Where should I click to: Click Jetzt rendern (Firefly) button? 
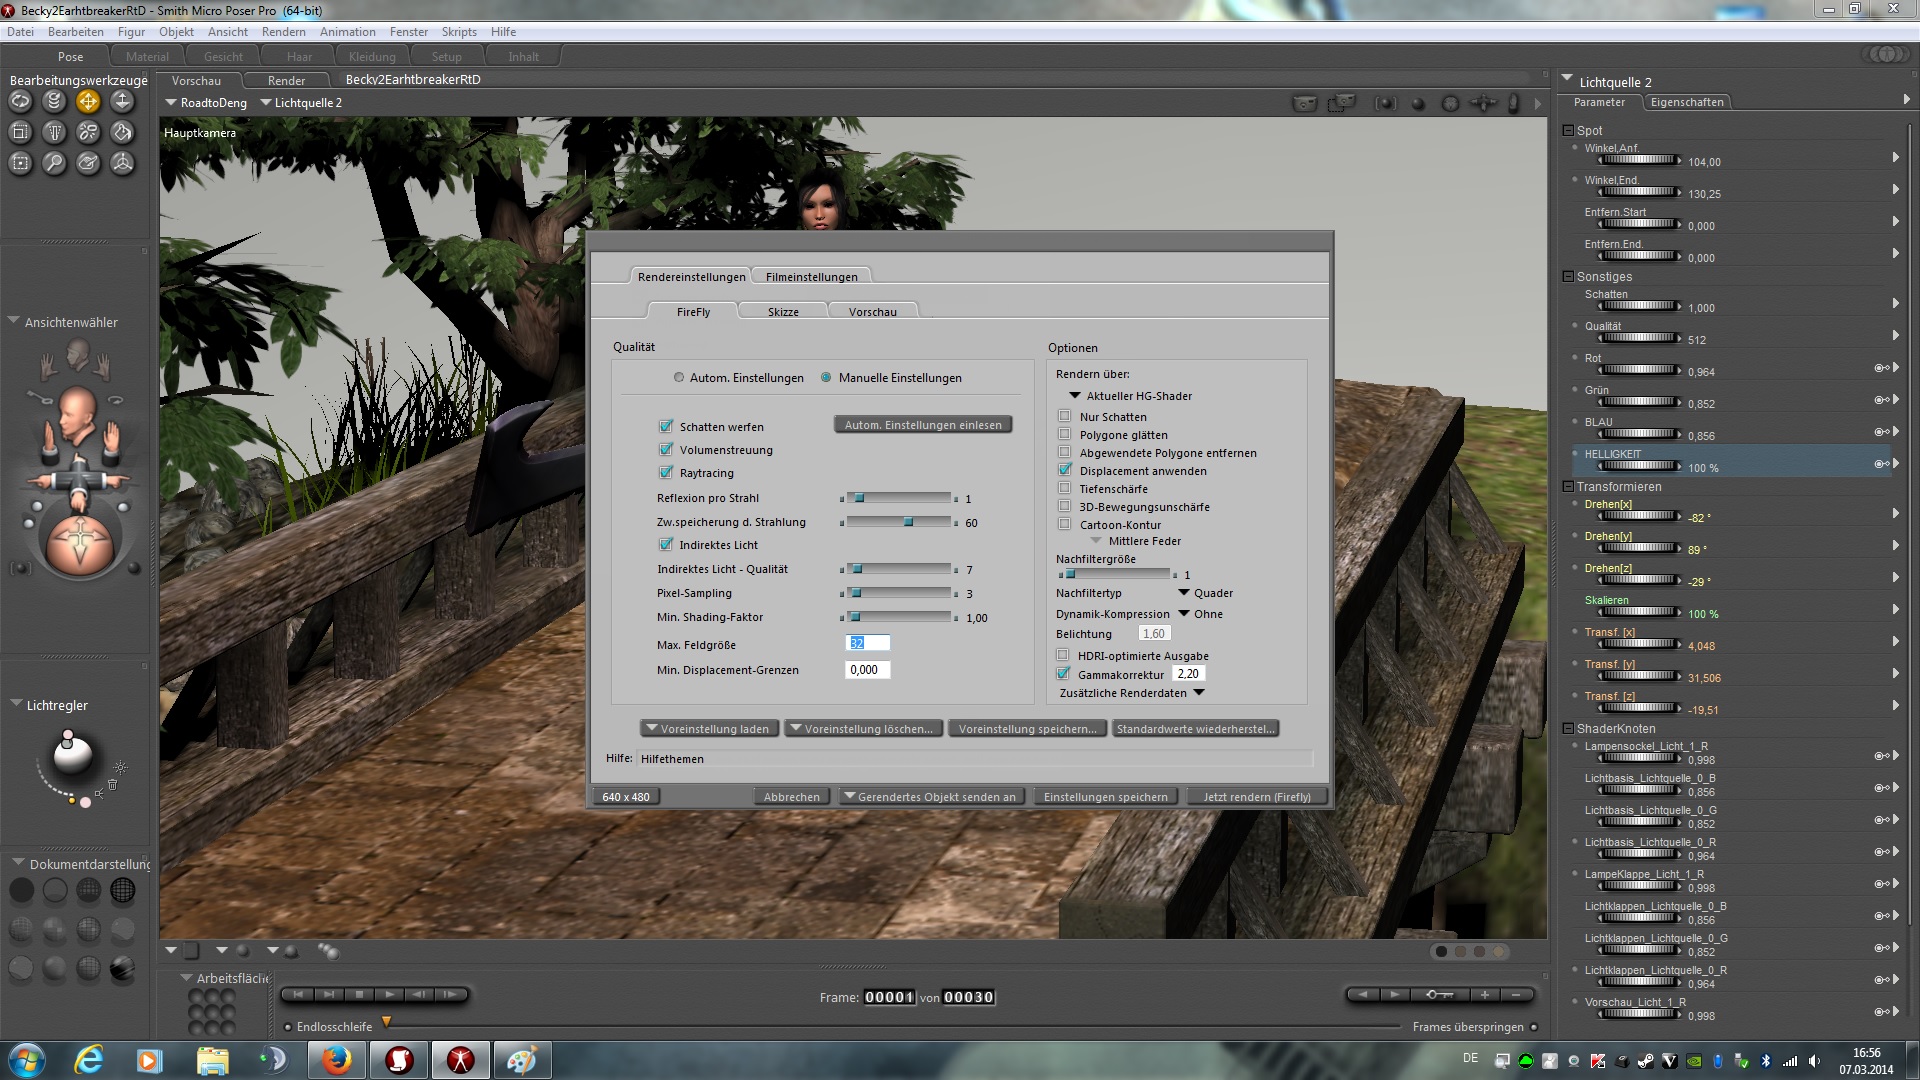[1256, 797]
